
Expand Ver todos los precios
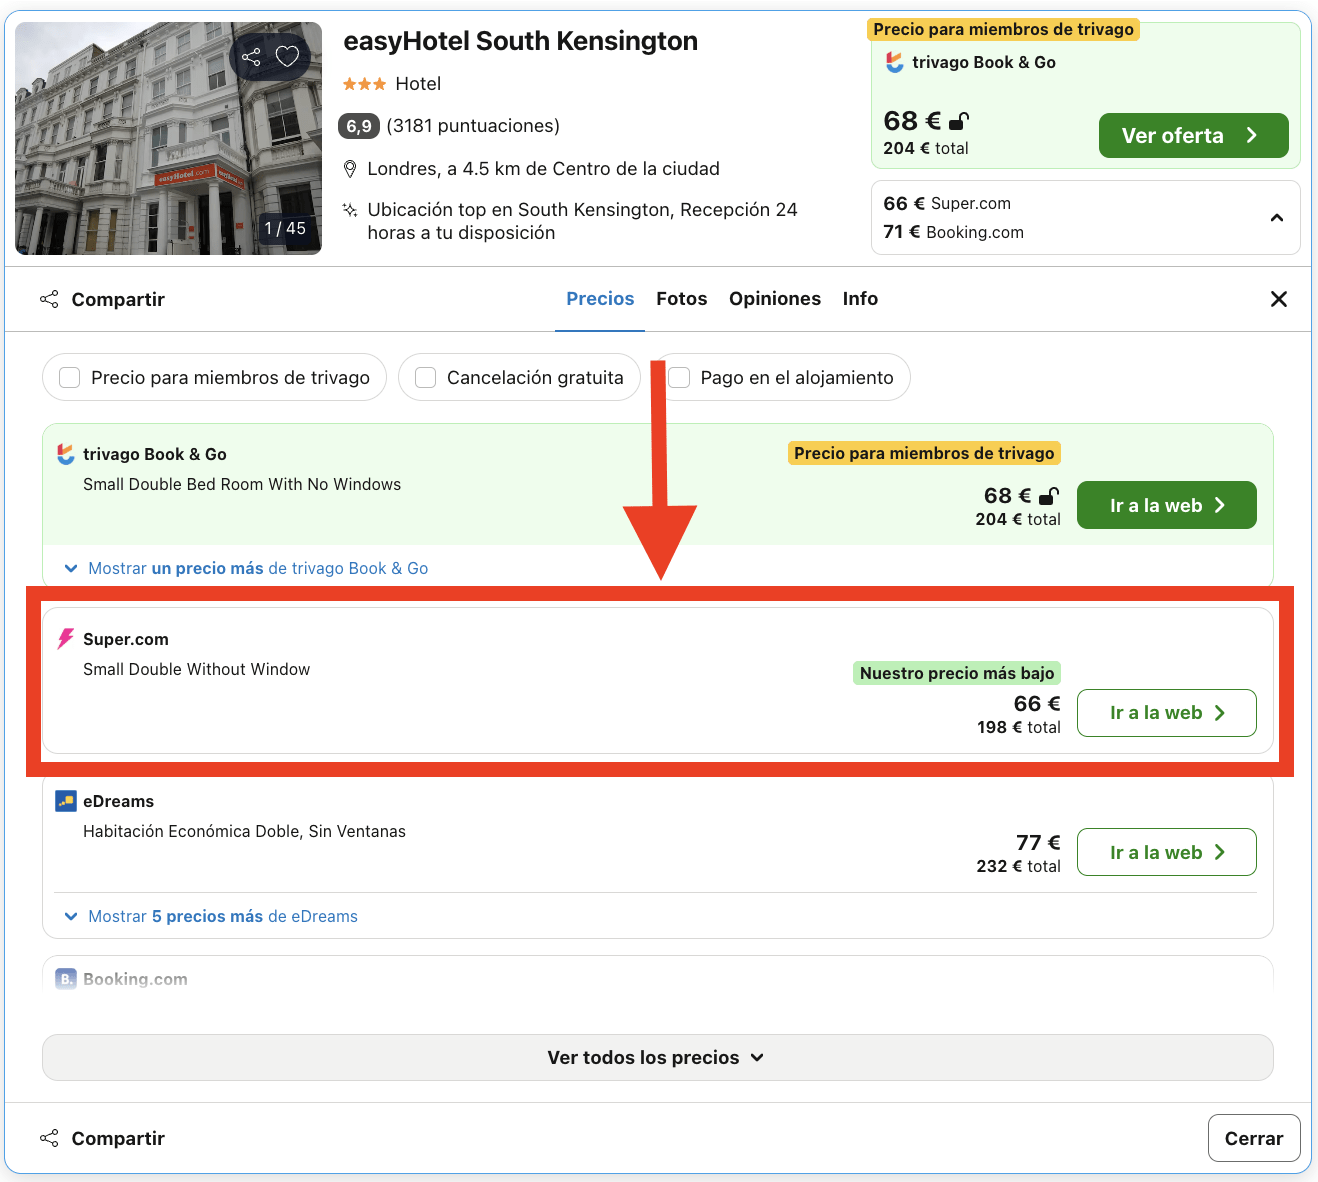657,1057
